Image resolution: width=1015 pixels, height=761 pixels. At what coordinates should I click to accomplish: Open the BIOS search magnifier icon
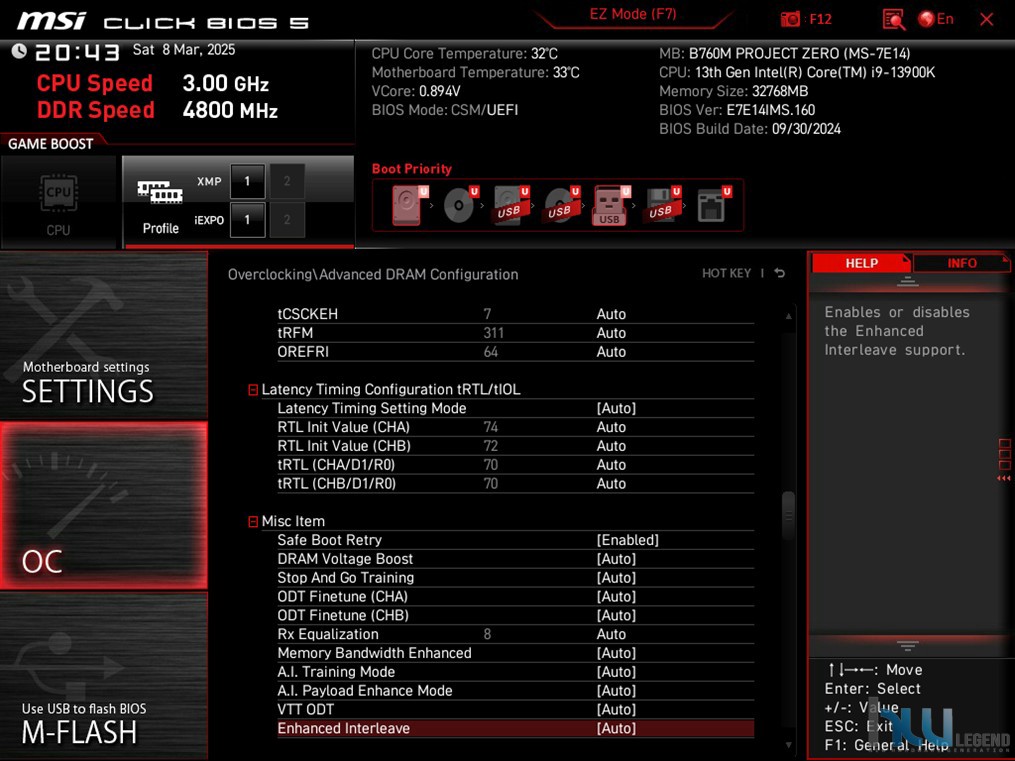(x=893, y=19)
